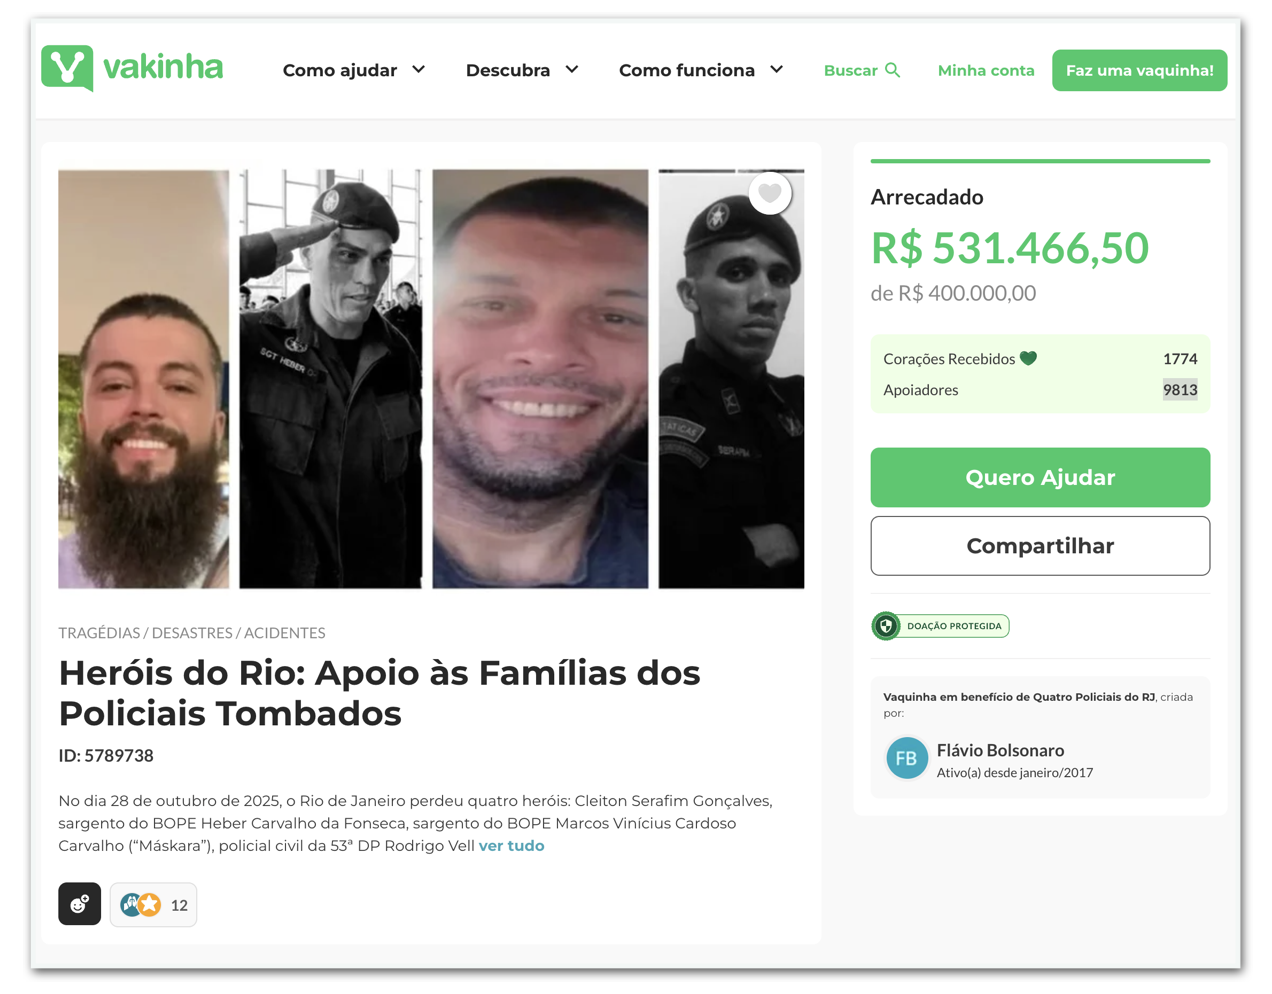Click the search magnifier icon
1272x994 pixels.
coord(893,70)
